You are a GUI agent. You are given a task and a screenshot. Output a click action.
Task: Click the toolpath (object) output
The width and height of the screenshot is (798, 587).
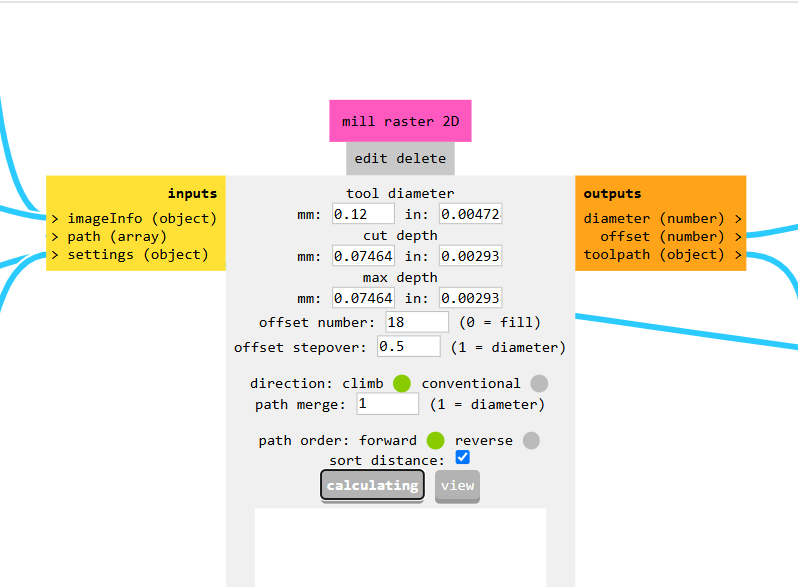coord(662,255)
